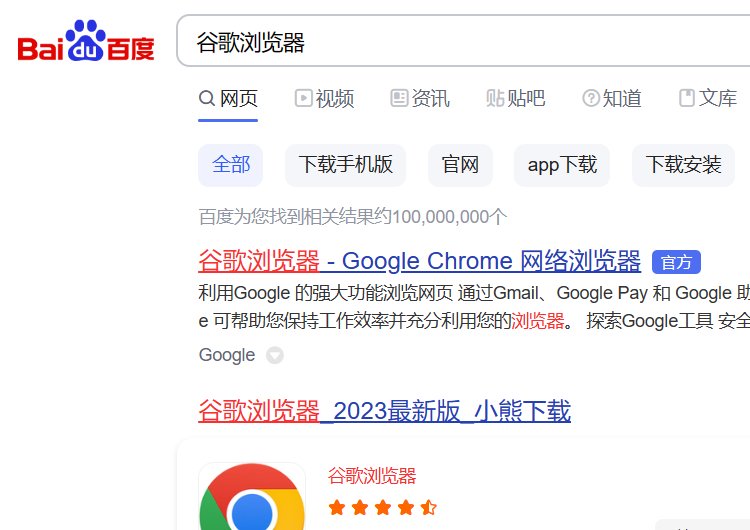Viewport: 750px width, 530px height.
Task: Choose the 下载安装 filter chip
Action: [683, 165]
